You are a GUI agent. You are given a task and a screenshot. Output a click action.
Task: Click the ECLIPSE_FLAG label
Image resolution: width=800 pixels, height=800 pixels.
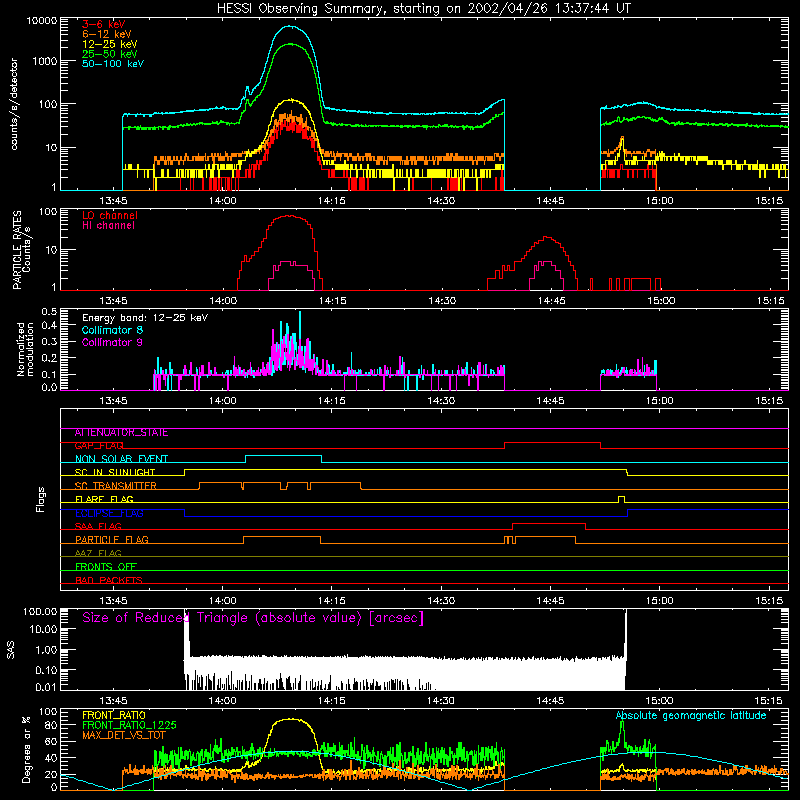(x=109, y=513)
